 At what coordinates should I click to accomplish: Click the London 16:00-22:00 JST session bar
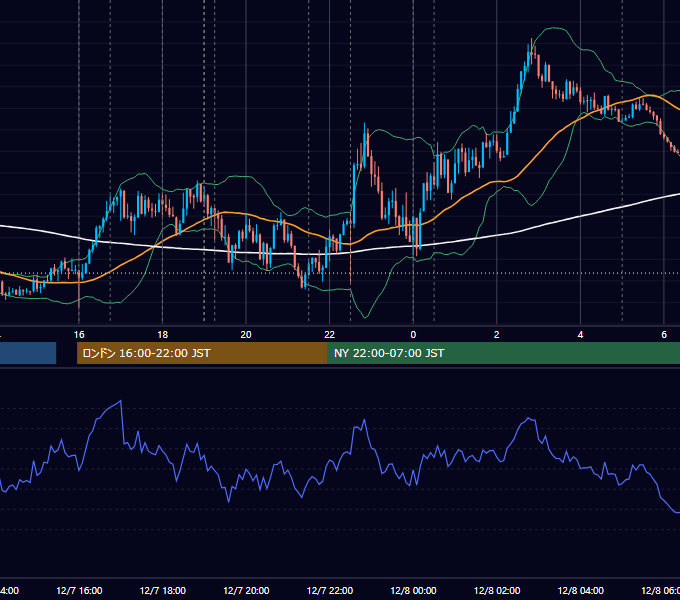202,353
